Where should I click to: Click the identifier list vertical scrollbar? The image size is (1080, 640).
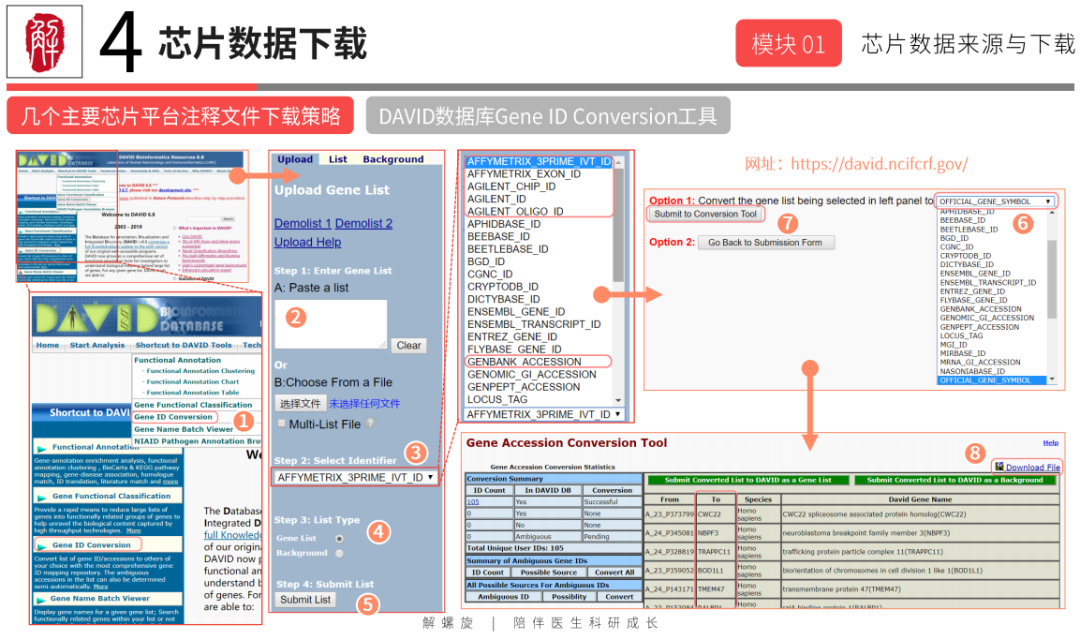click(618, 280)
